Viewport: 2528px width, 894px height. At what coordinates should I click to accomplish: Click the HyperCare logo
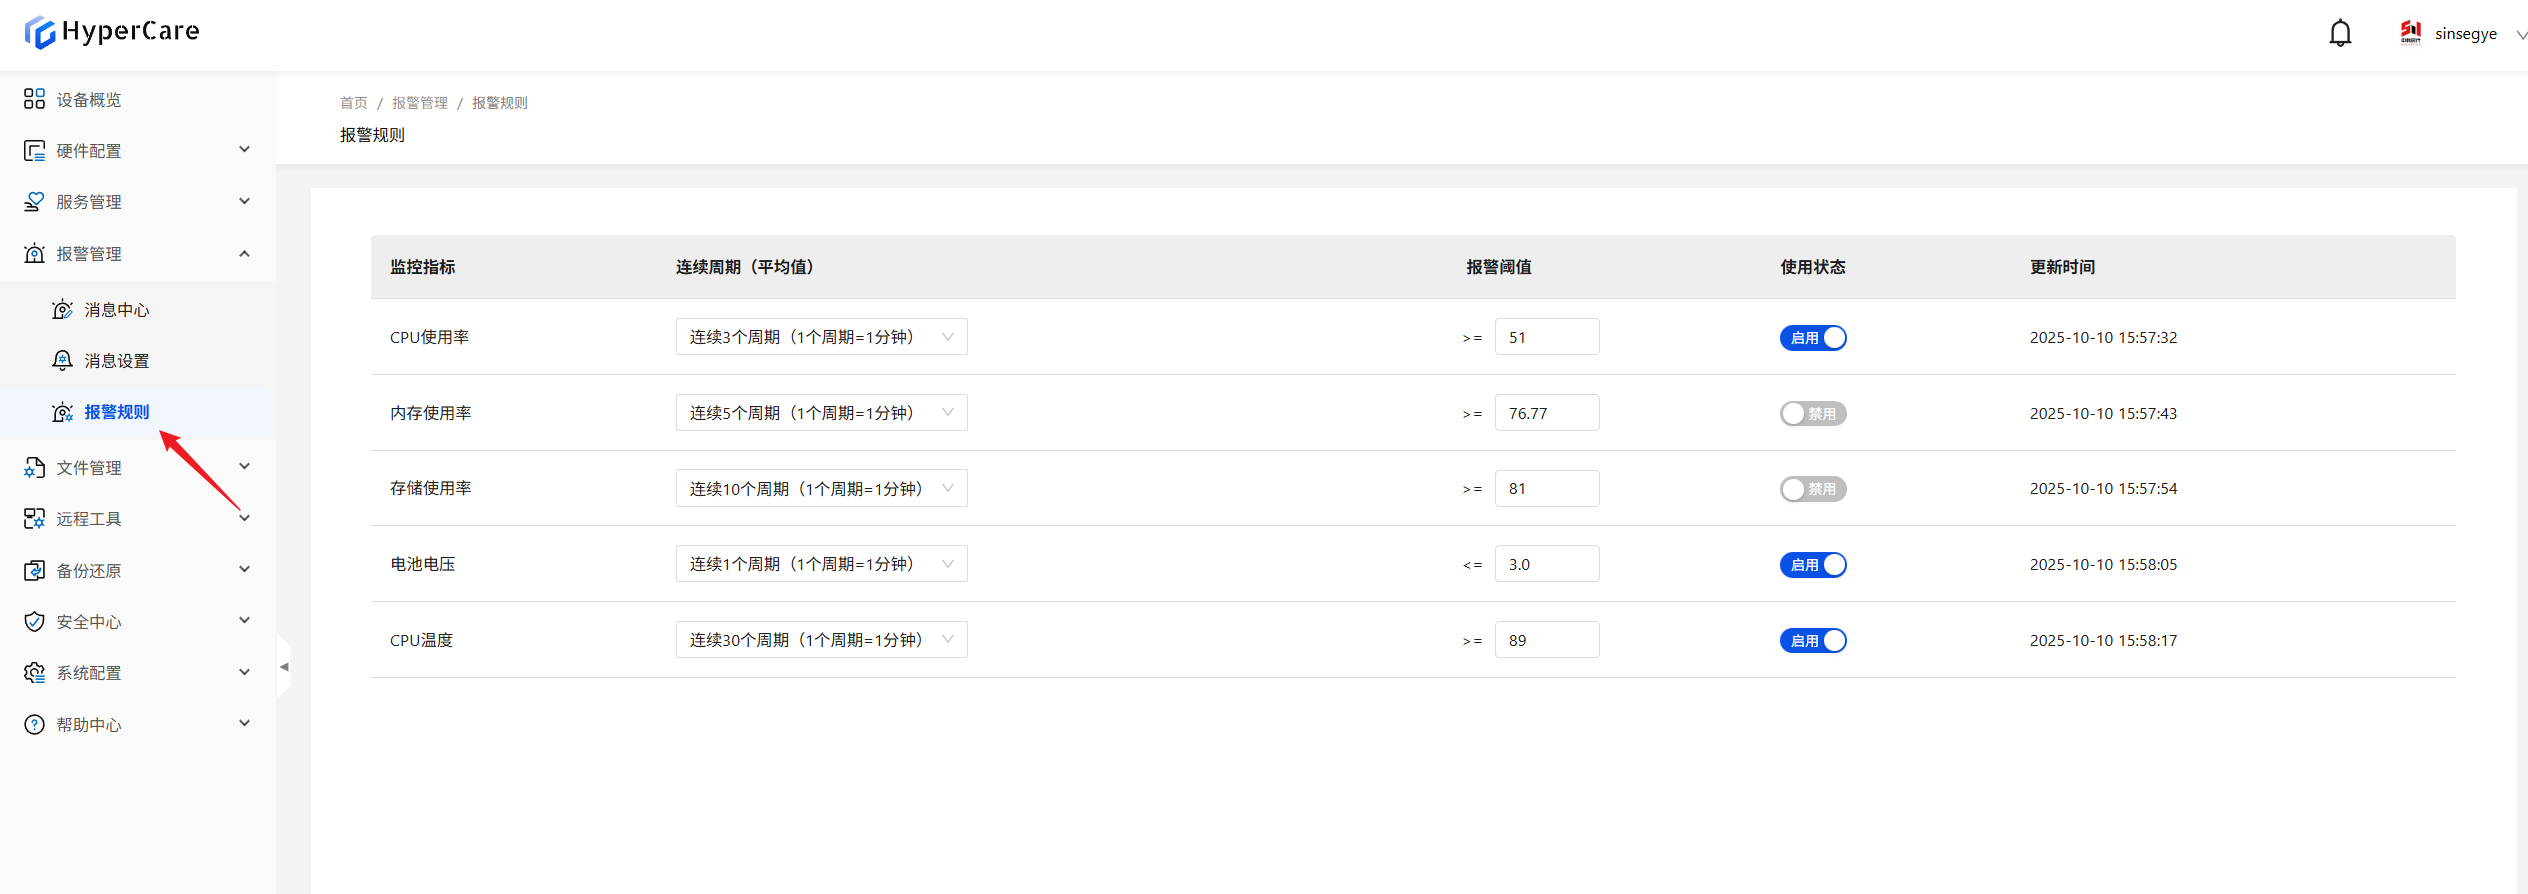tap(112, 32)
